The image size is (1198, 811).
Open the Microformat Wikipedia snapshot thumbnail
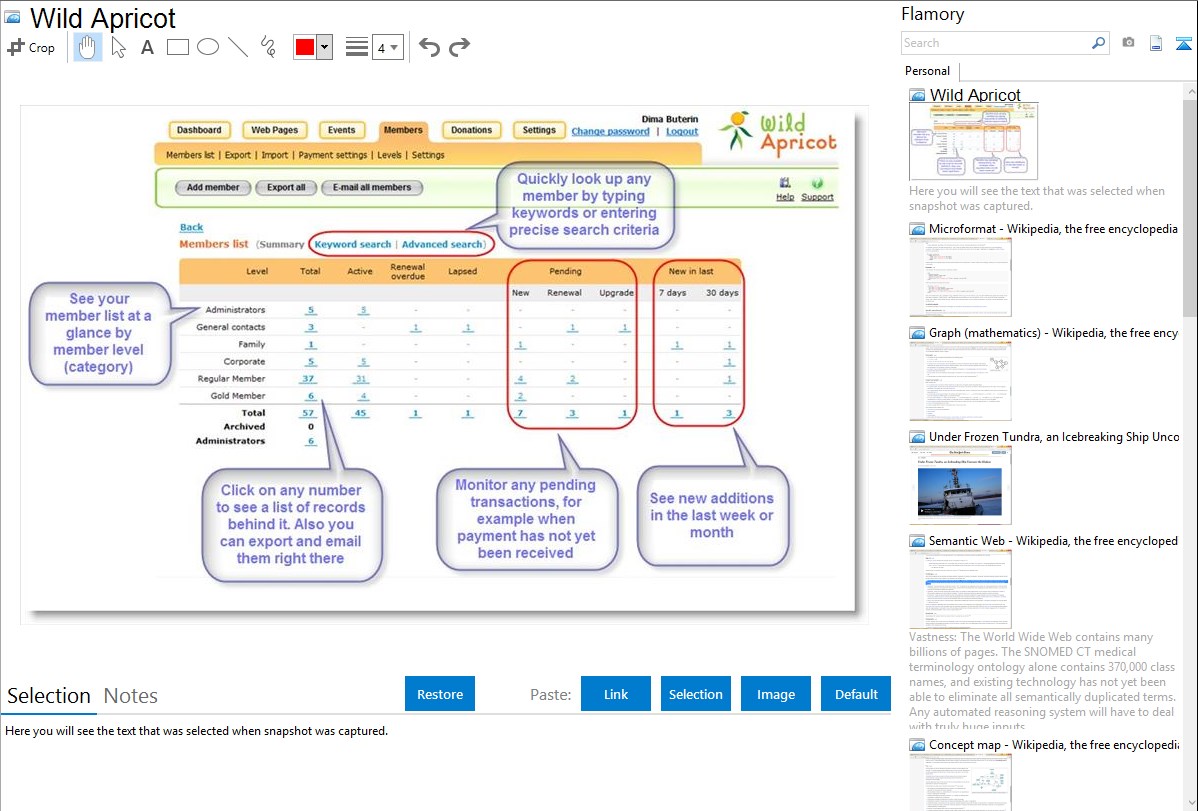pos(960,277)
